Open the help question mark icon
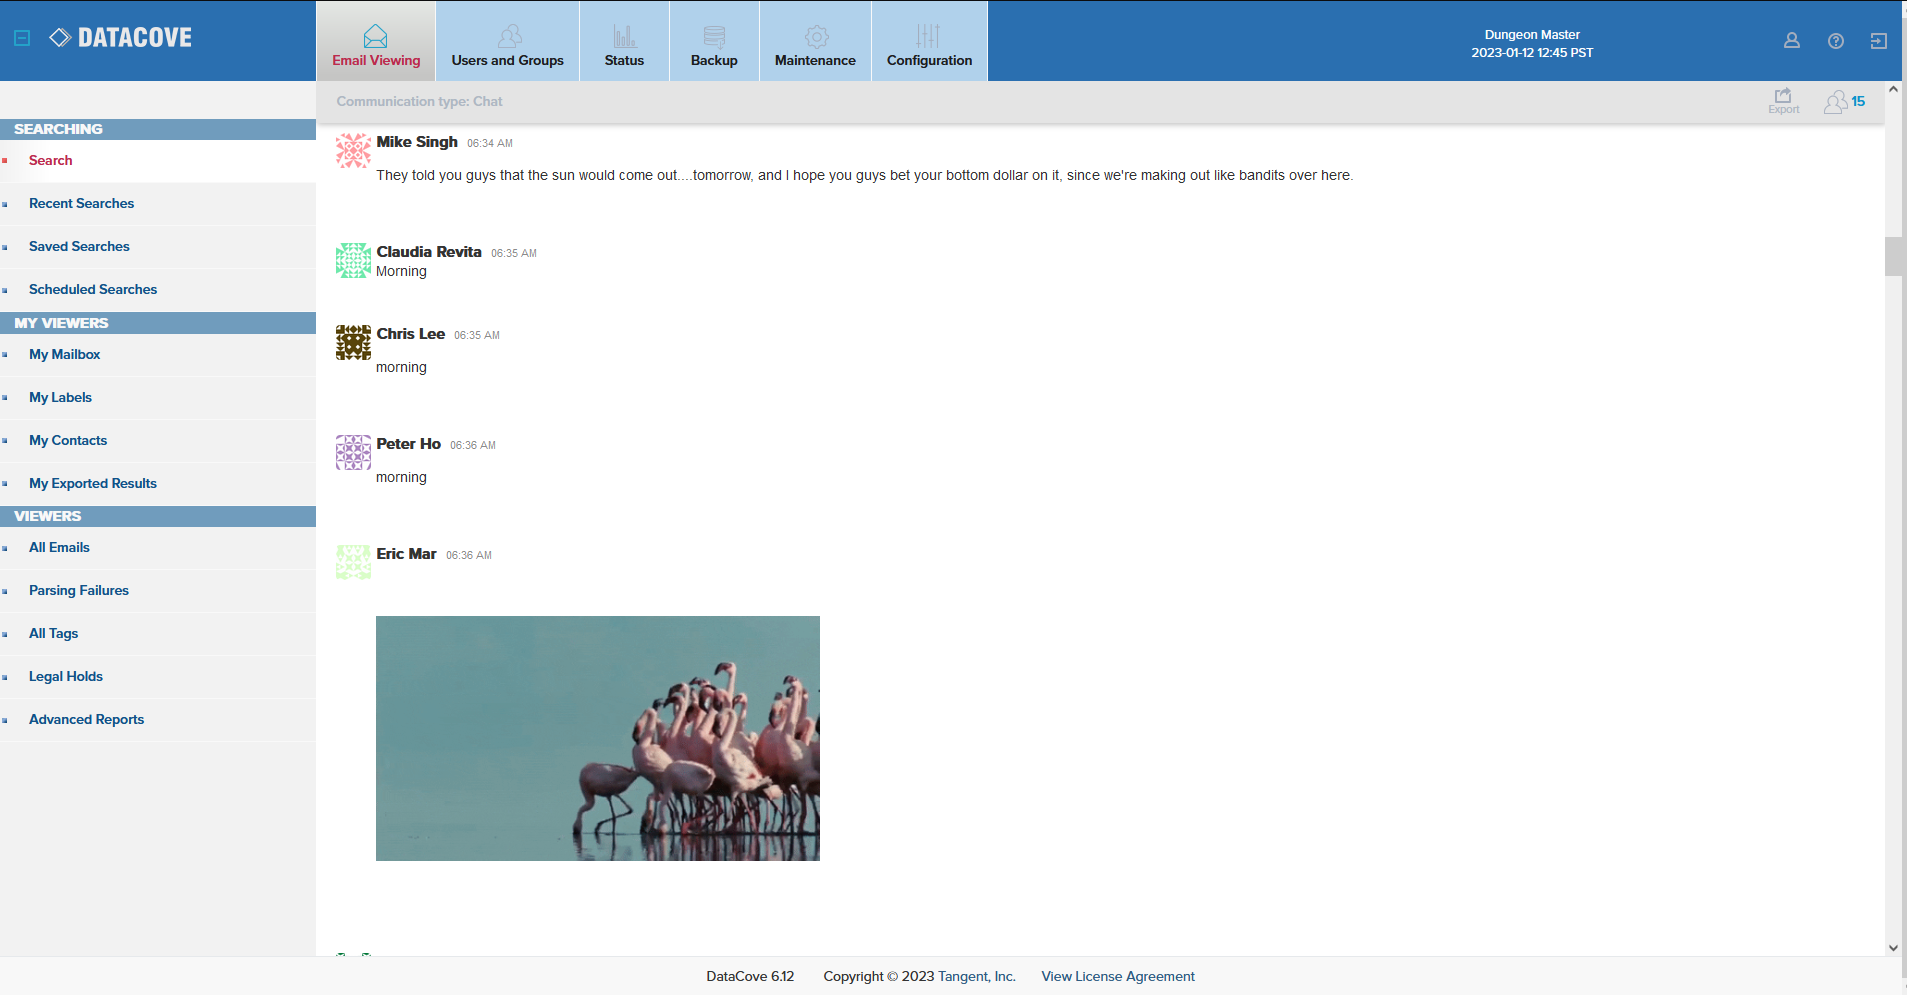This screenshot has height=995, width=1907. point(1835,41)
